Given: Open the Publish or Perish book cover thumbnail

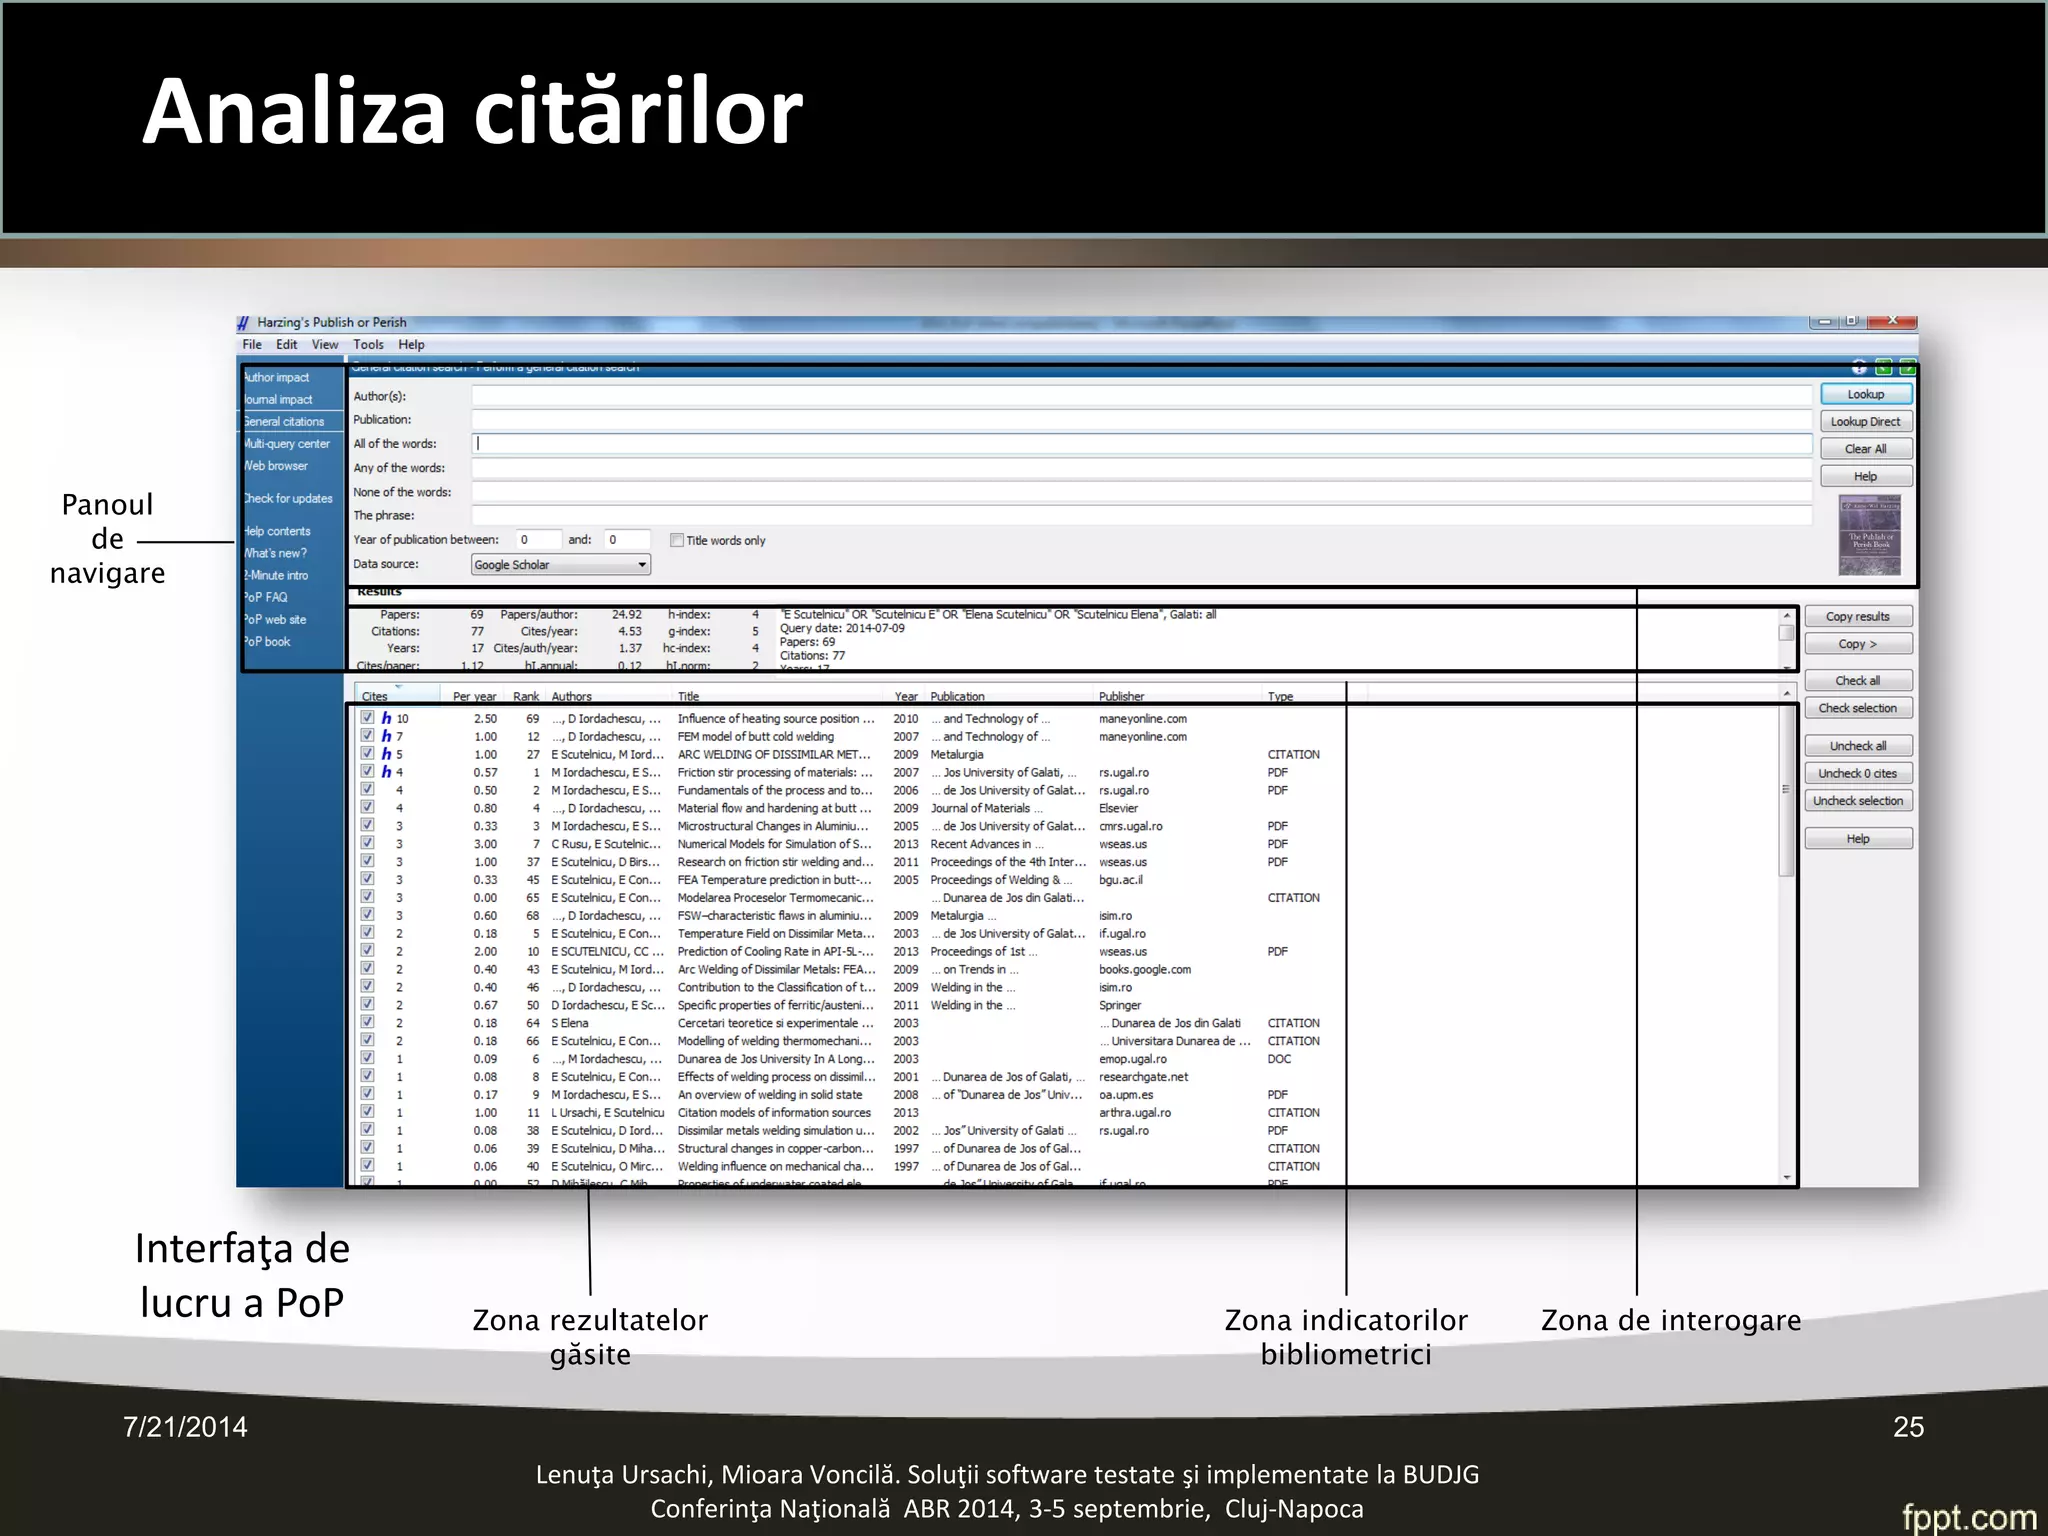Looking at the screenshot, I should pos(1869,535).
